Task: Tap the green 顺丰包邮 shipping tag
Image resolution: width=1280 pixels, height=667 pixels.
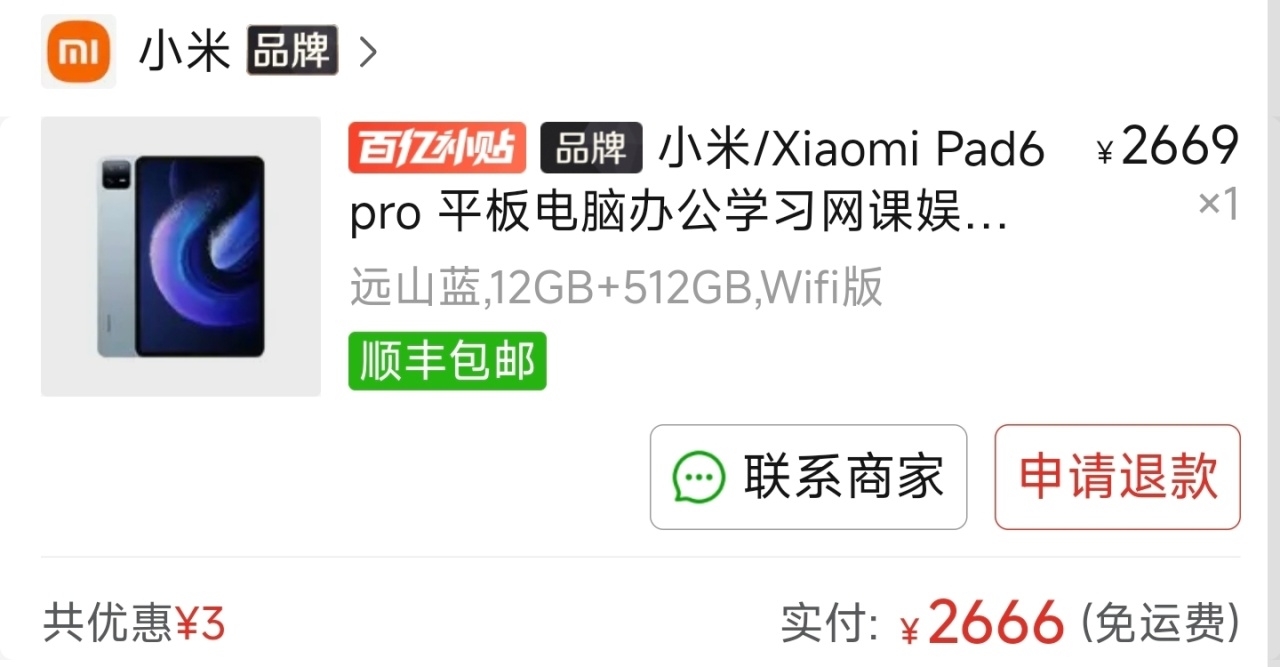Action: (x=447, y=361)
